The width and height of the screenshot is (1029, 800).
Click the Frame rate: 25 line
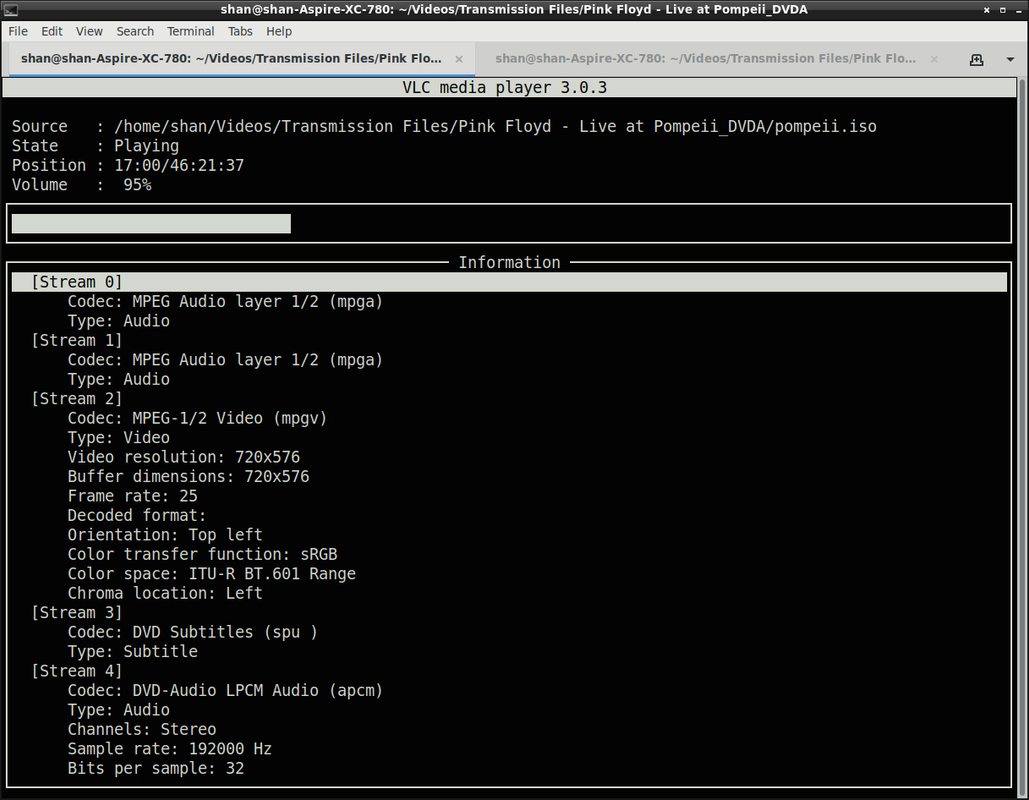(x=133, y=496)
